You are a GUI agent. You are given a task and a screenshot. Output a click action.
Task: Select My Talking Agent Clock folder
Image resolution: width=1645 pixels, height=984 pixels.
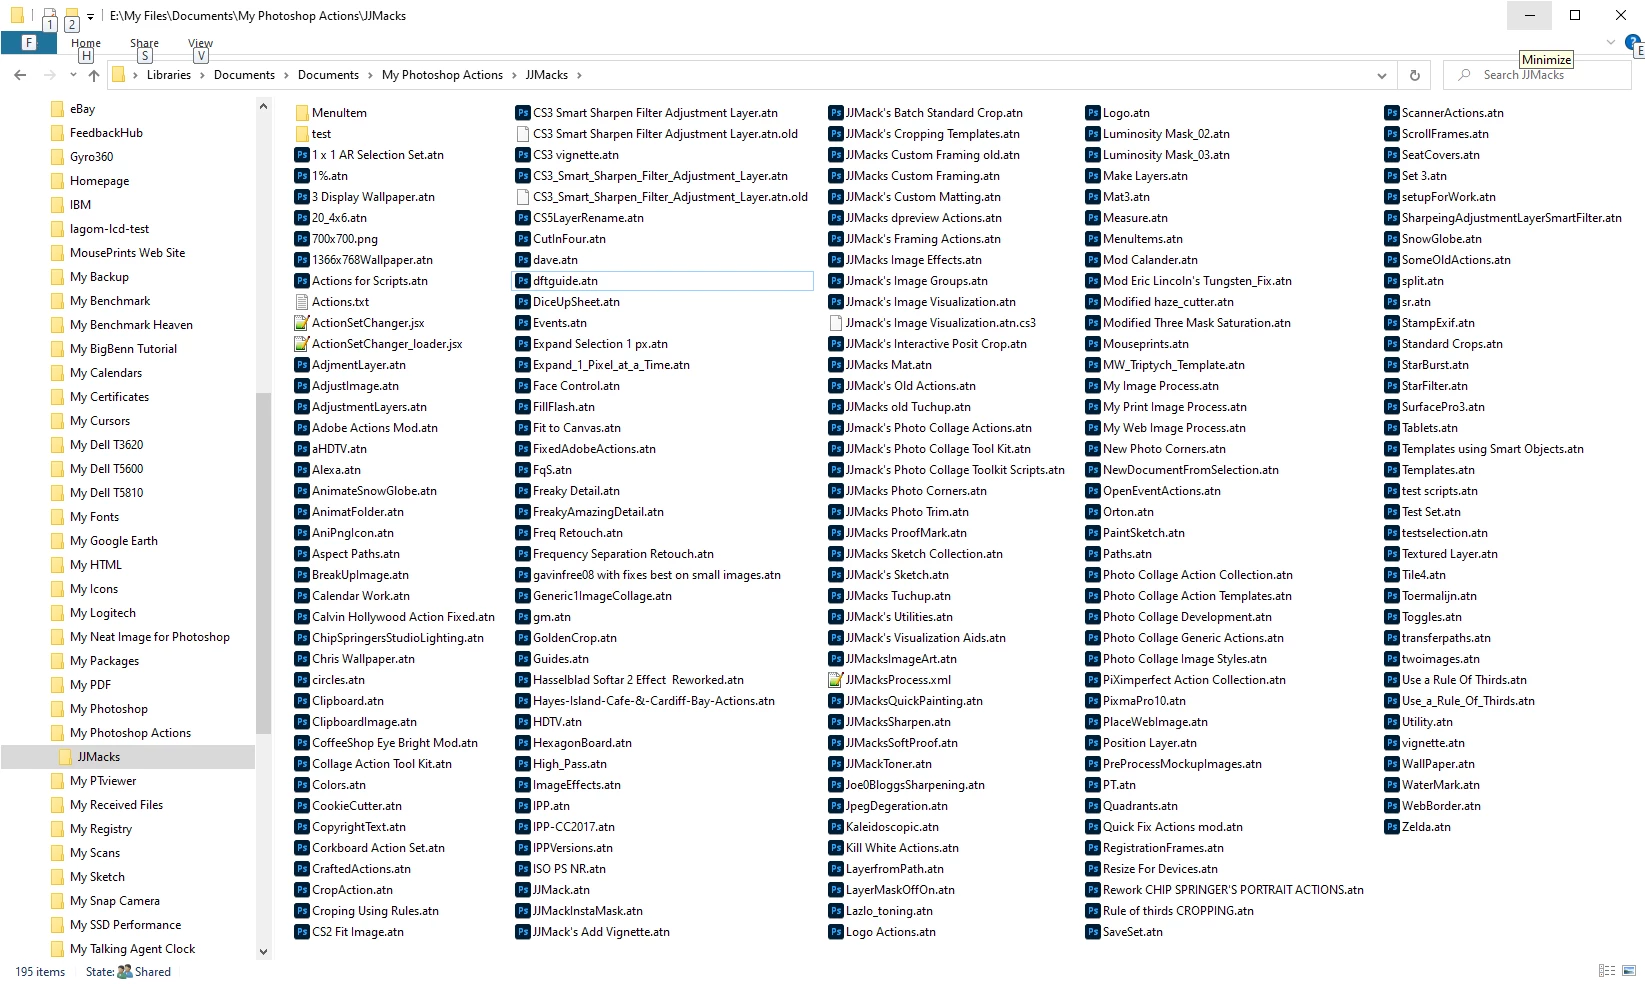point(132,949)
